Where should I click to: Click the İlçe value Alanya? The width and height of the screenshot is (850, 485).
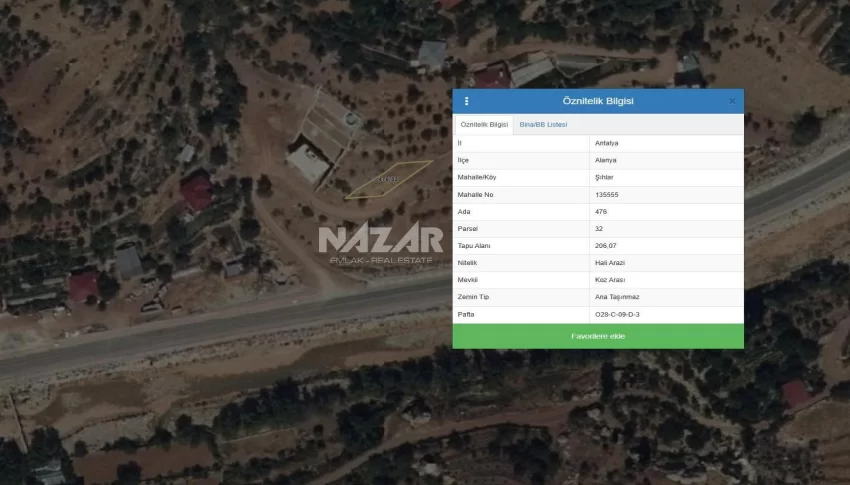[x=606, y=160]
